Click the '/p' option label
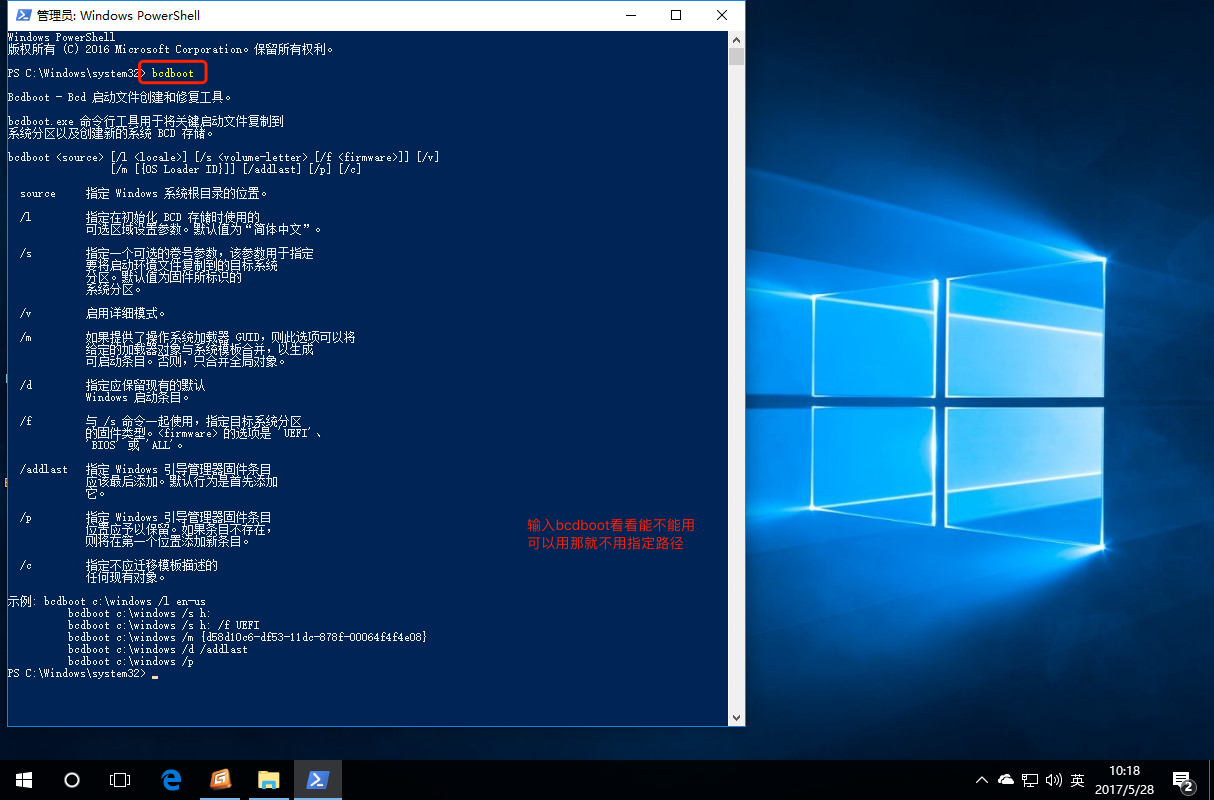This screenshot has width=1214, height=800. [26, 517]
